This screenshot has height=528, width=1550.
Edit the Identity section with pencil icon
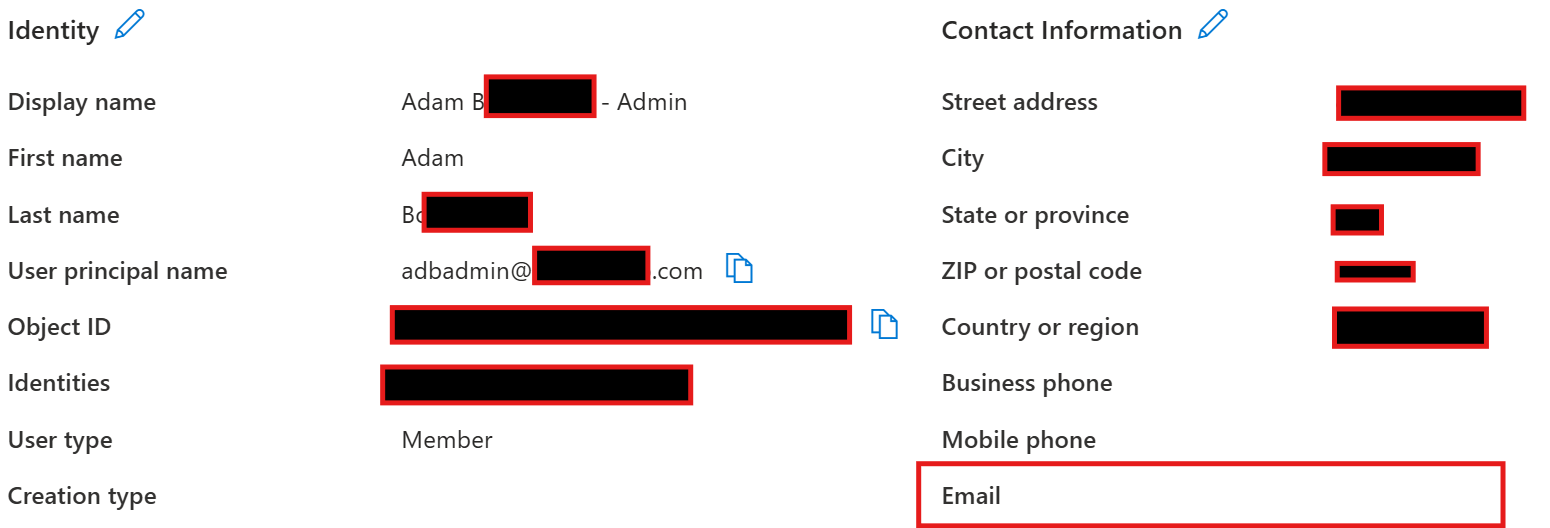click(x=130, y=25)
